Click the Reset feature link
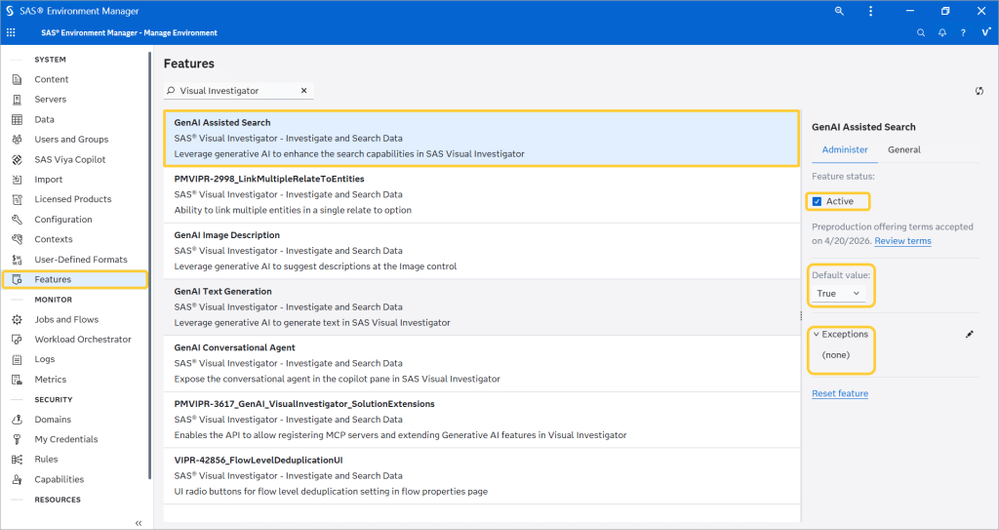Screen dimensions: 999x530 coord(840,394)
